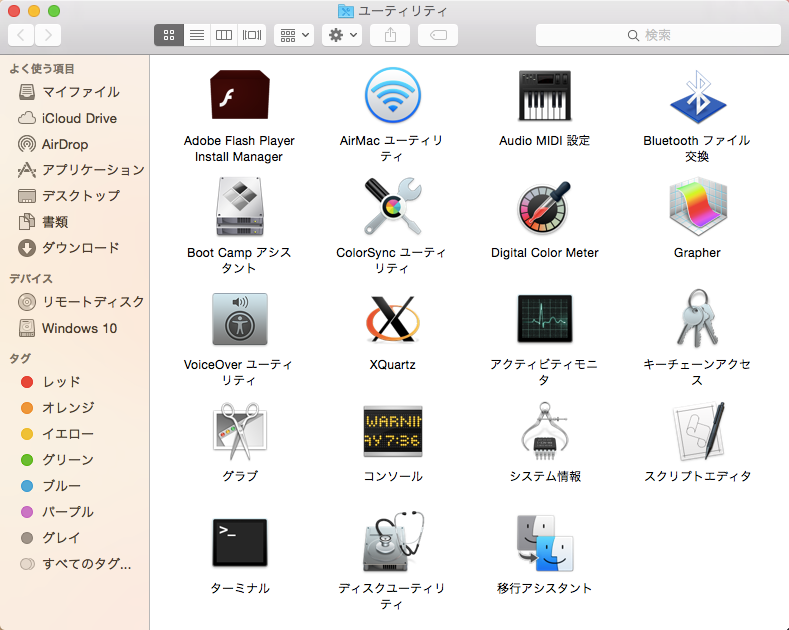Filter by the グレイ tag

pos(74,537)
